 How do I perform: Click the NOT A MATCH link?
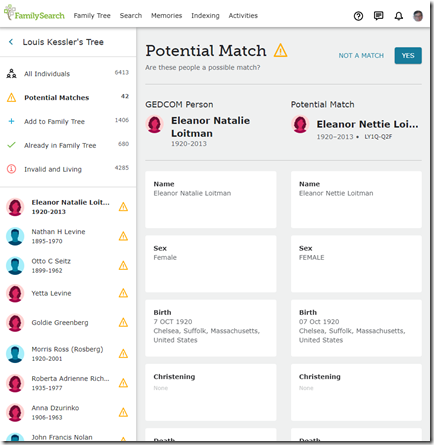click(x=361, y=56)
